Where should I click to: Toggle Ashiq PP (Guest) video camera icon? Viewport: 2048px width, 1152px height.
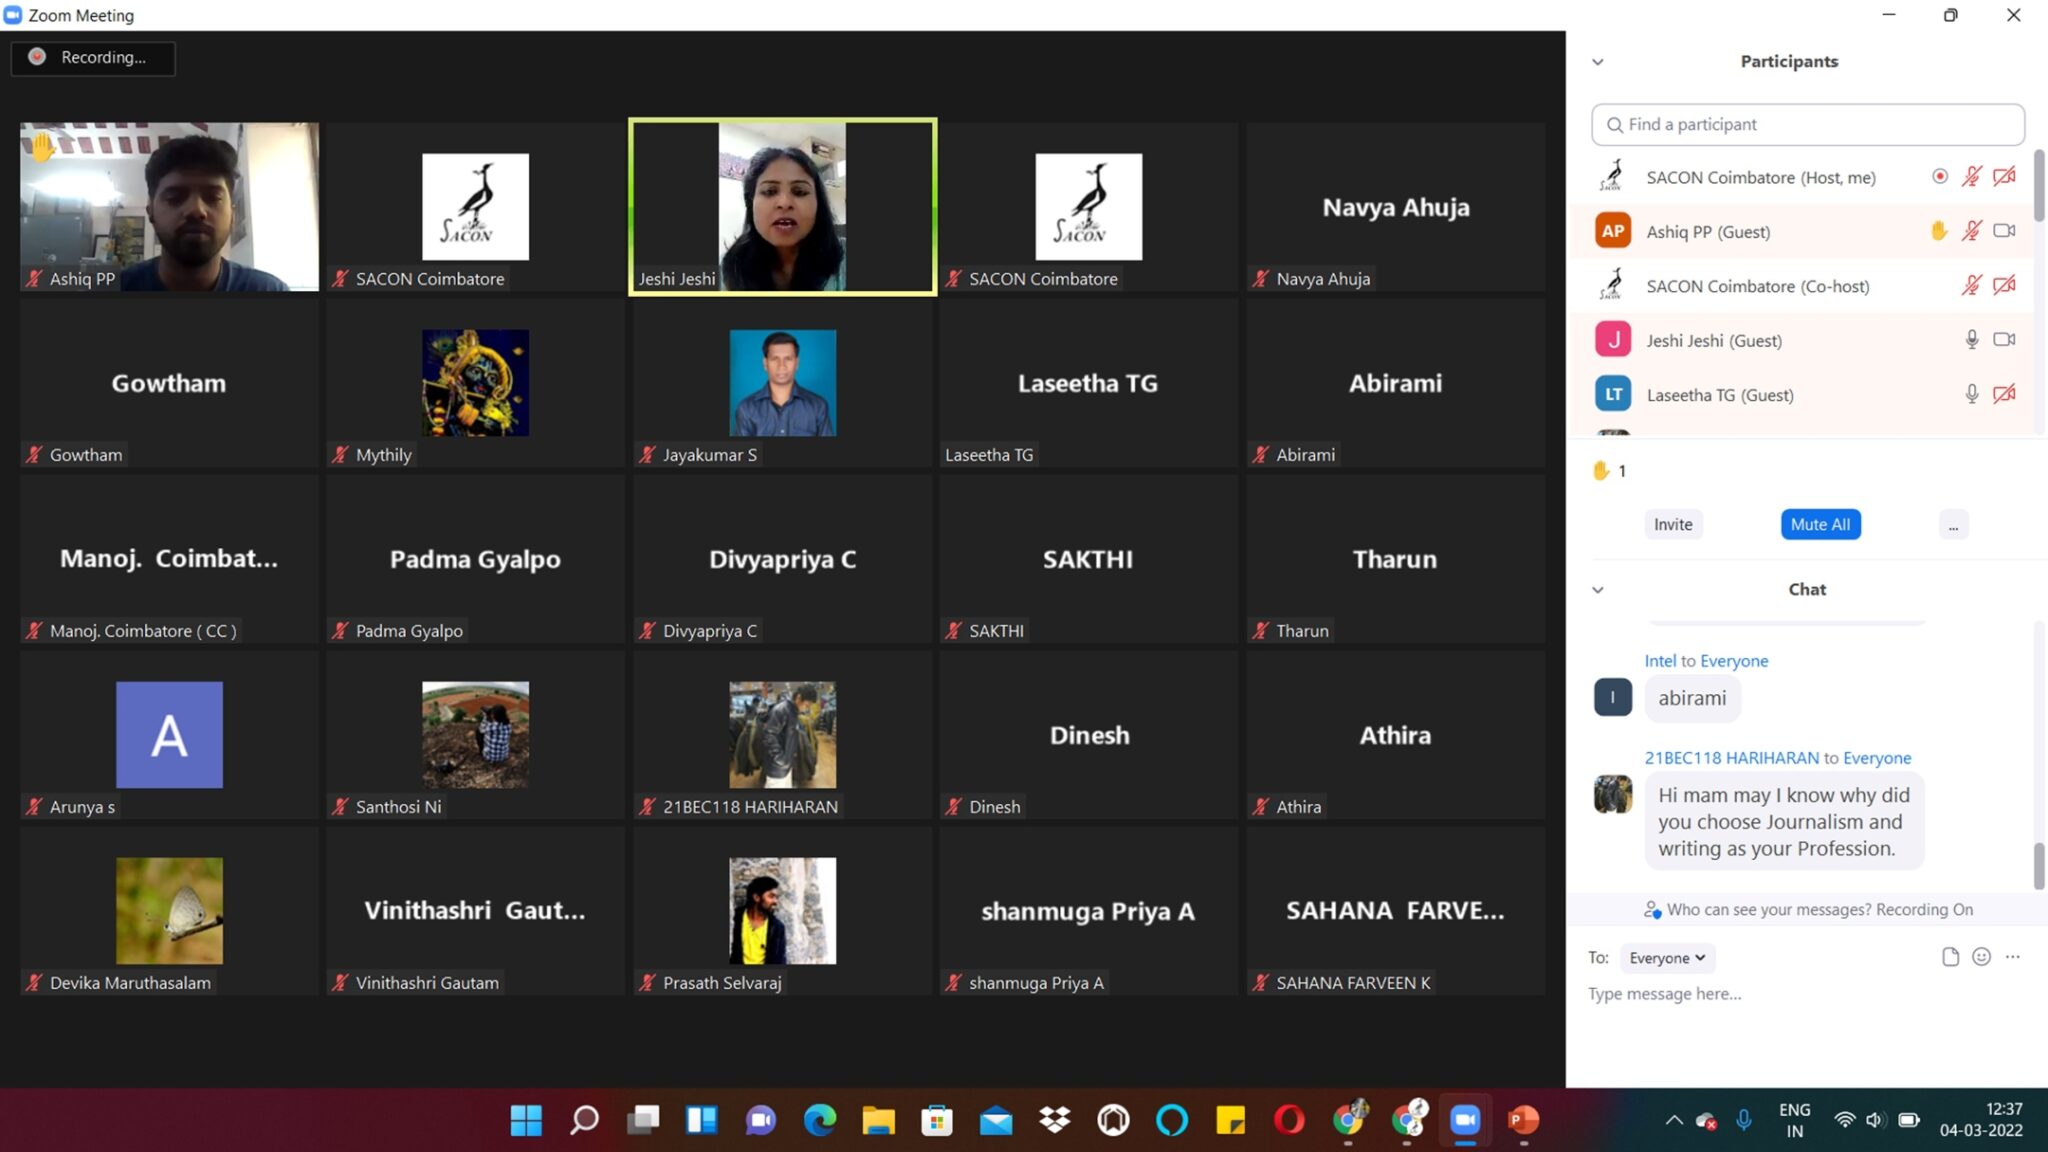pyautogui.click(x=2004, y=231)
